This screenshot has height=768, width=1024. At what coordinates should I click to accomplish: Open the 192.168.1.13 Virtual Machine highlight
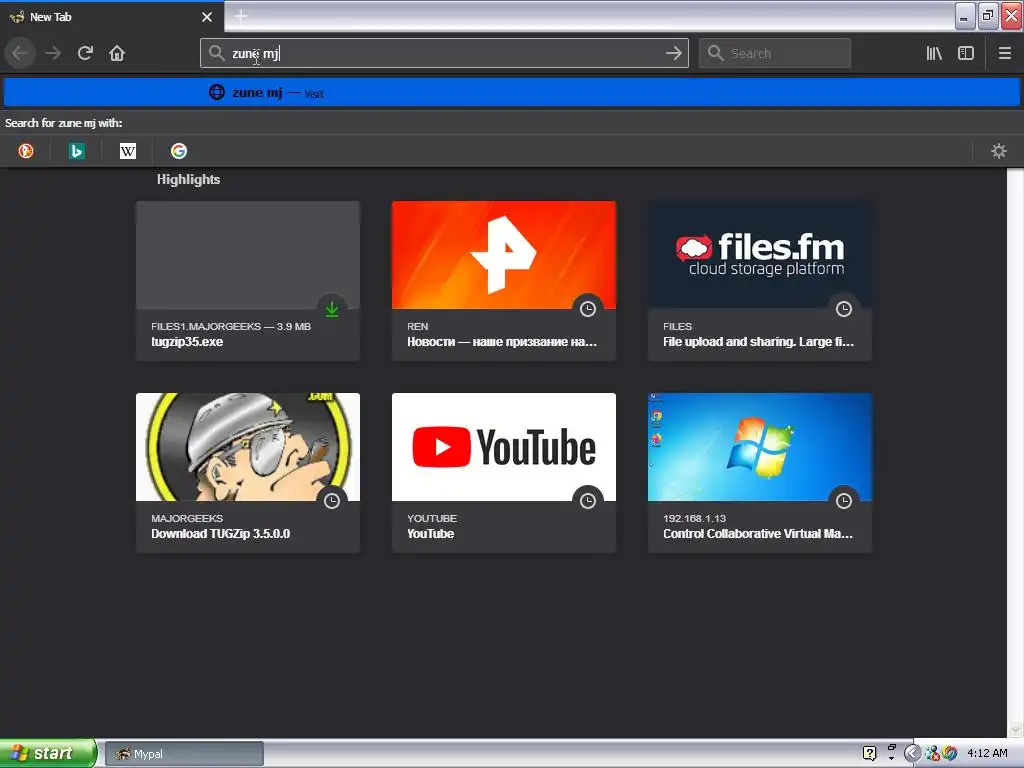[x=760, y=473]
